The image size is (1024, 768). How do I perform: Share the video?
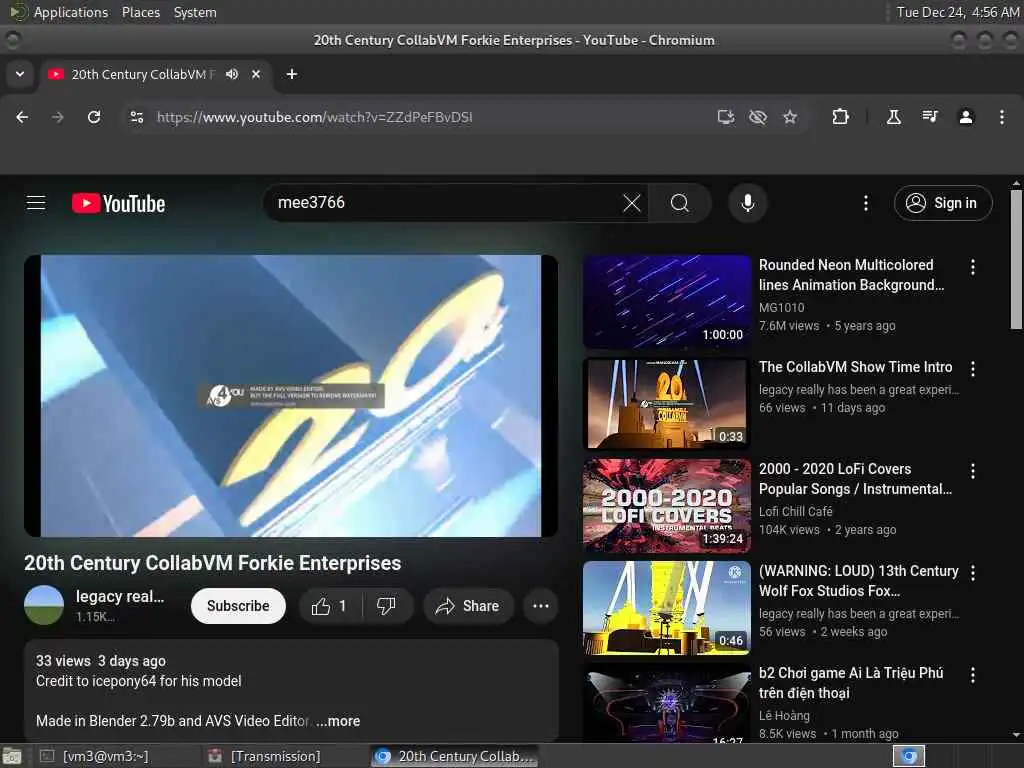click(468, 606)
